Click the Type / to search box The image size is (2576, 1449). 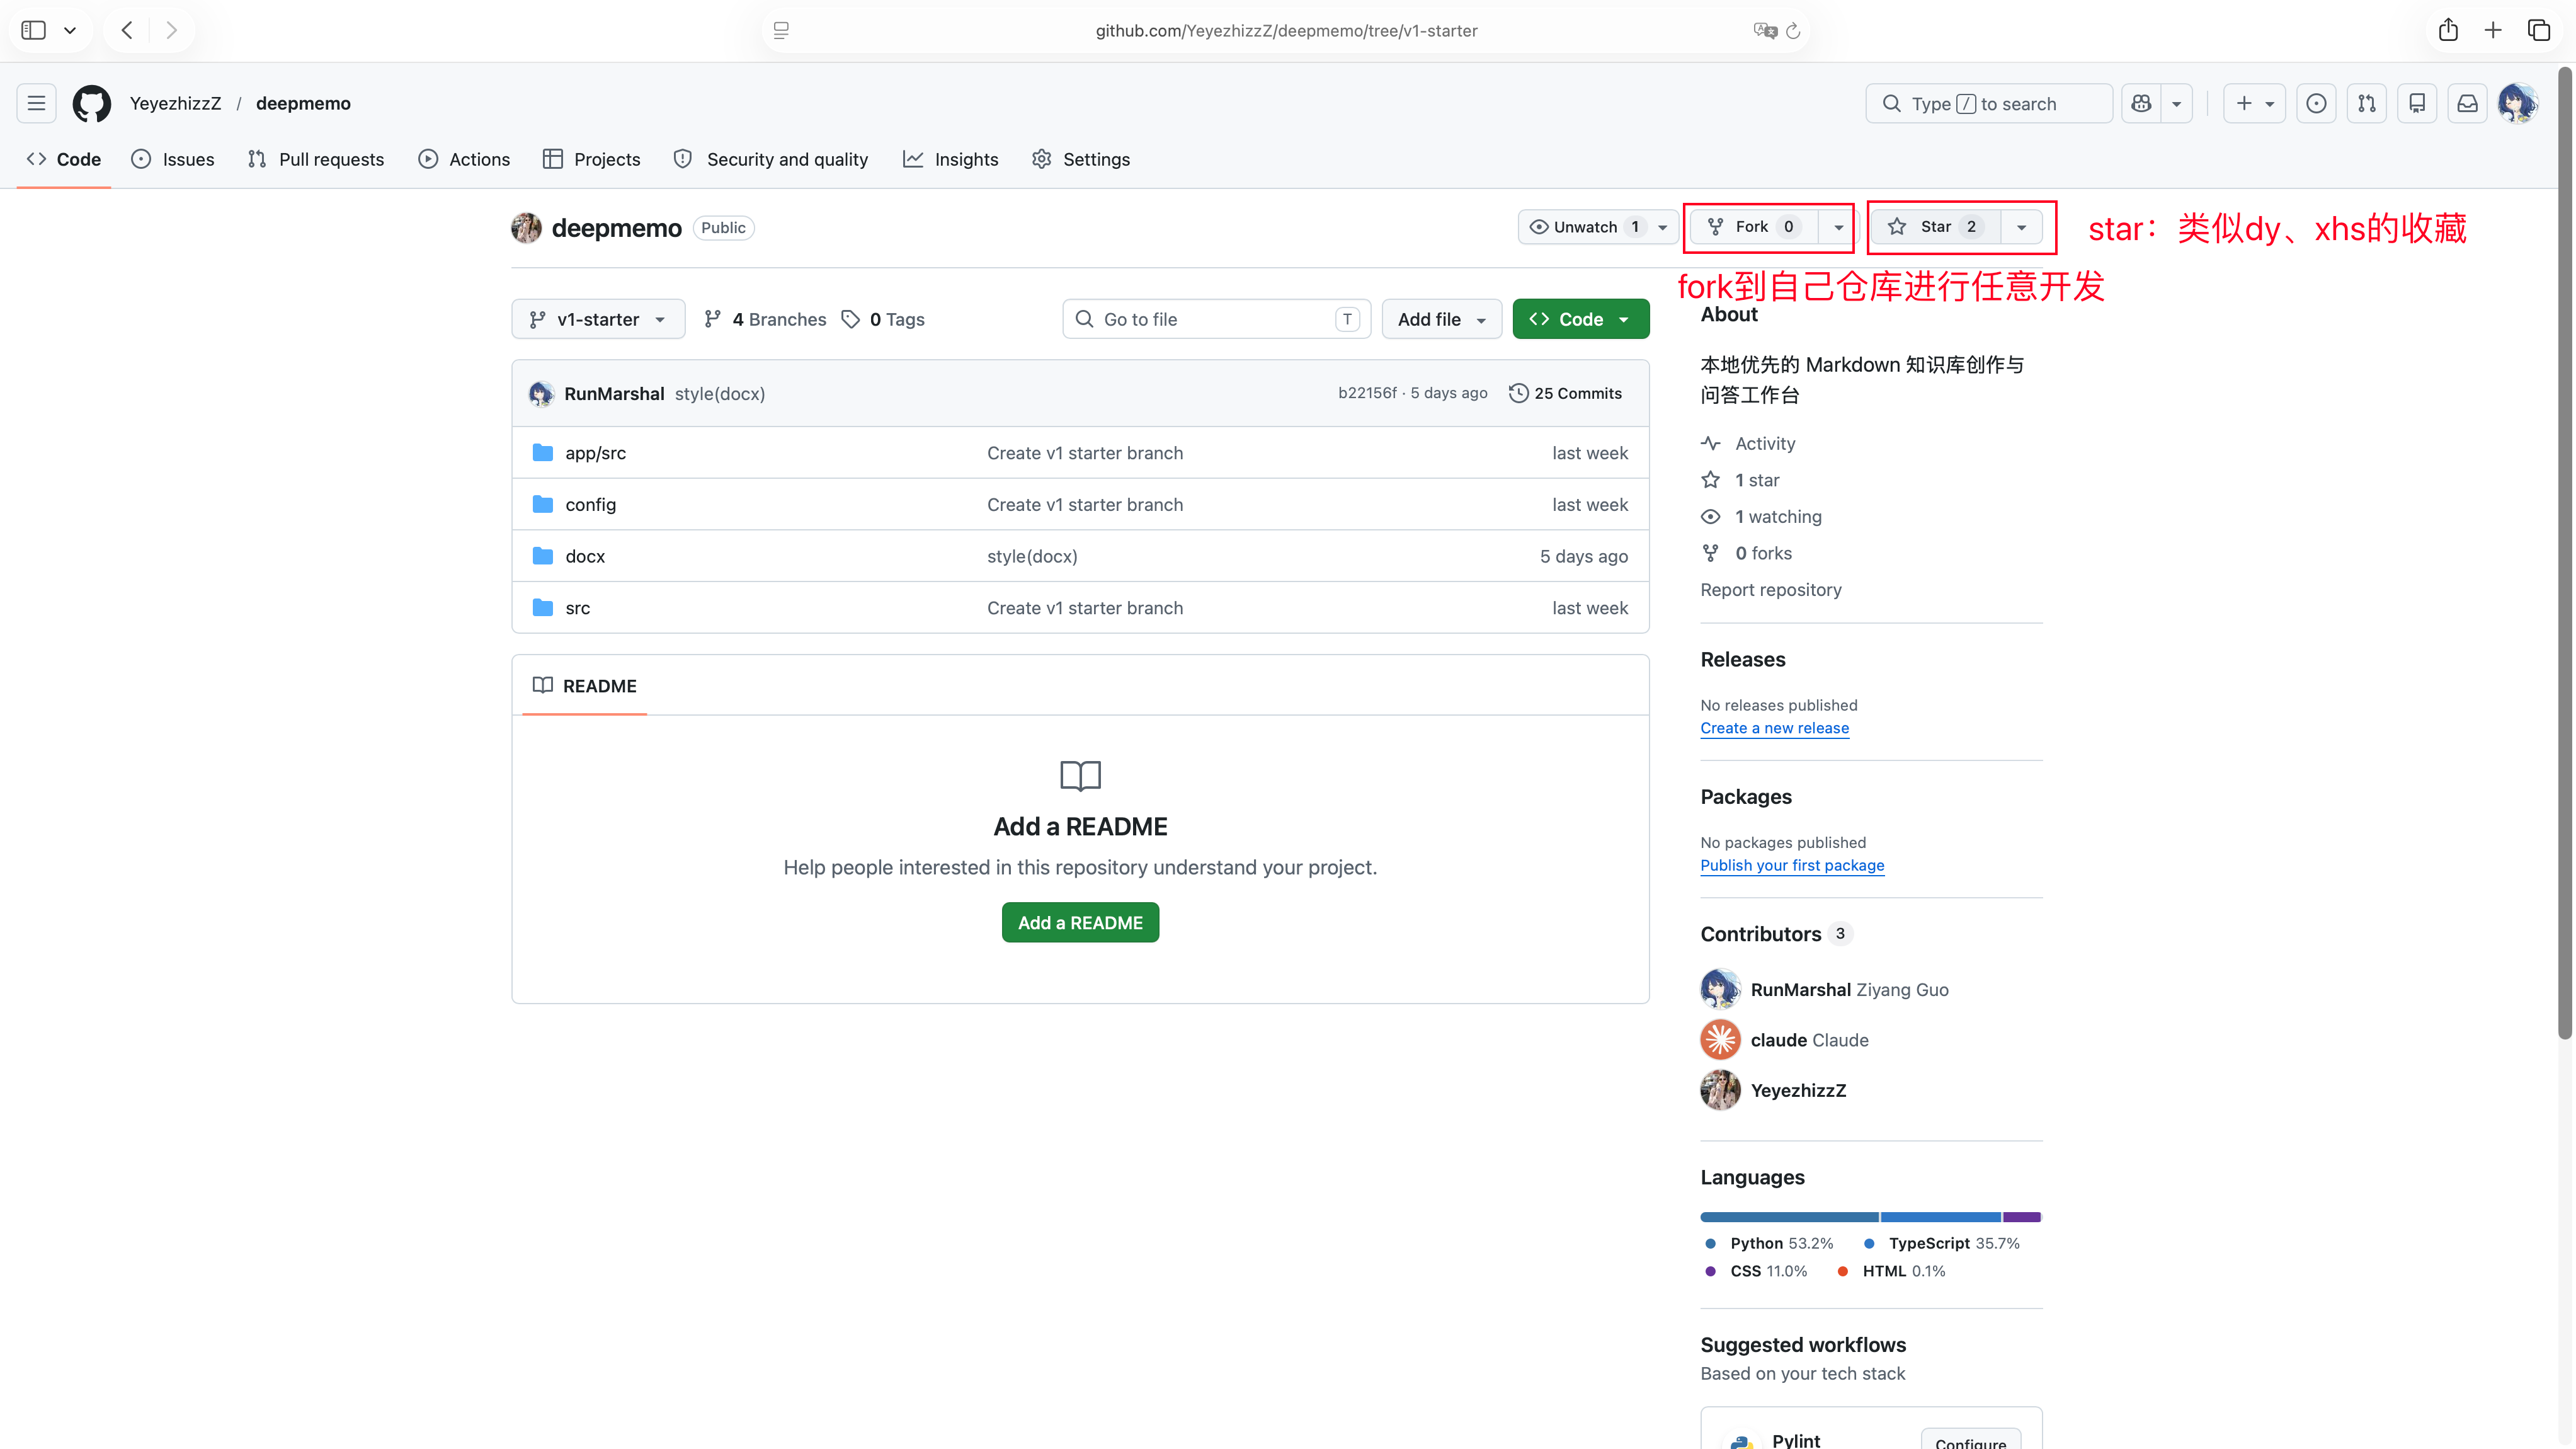tap(1989, 103)
